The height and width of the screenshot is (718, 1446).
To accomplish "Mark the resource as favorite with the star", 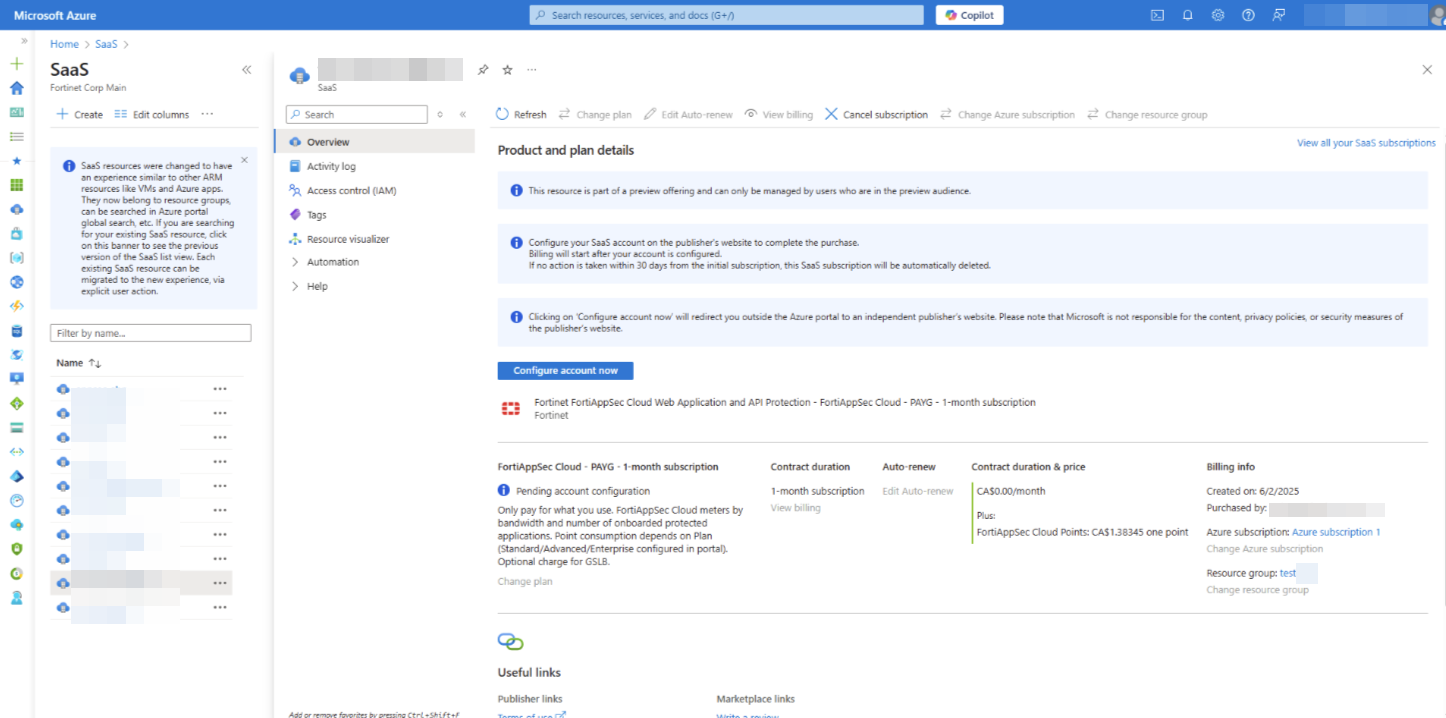I will 507,69.
